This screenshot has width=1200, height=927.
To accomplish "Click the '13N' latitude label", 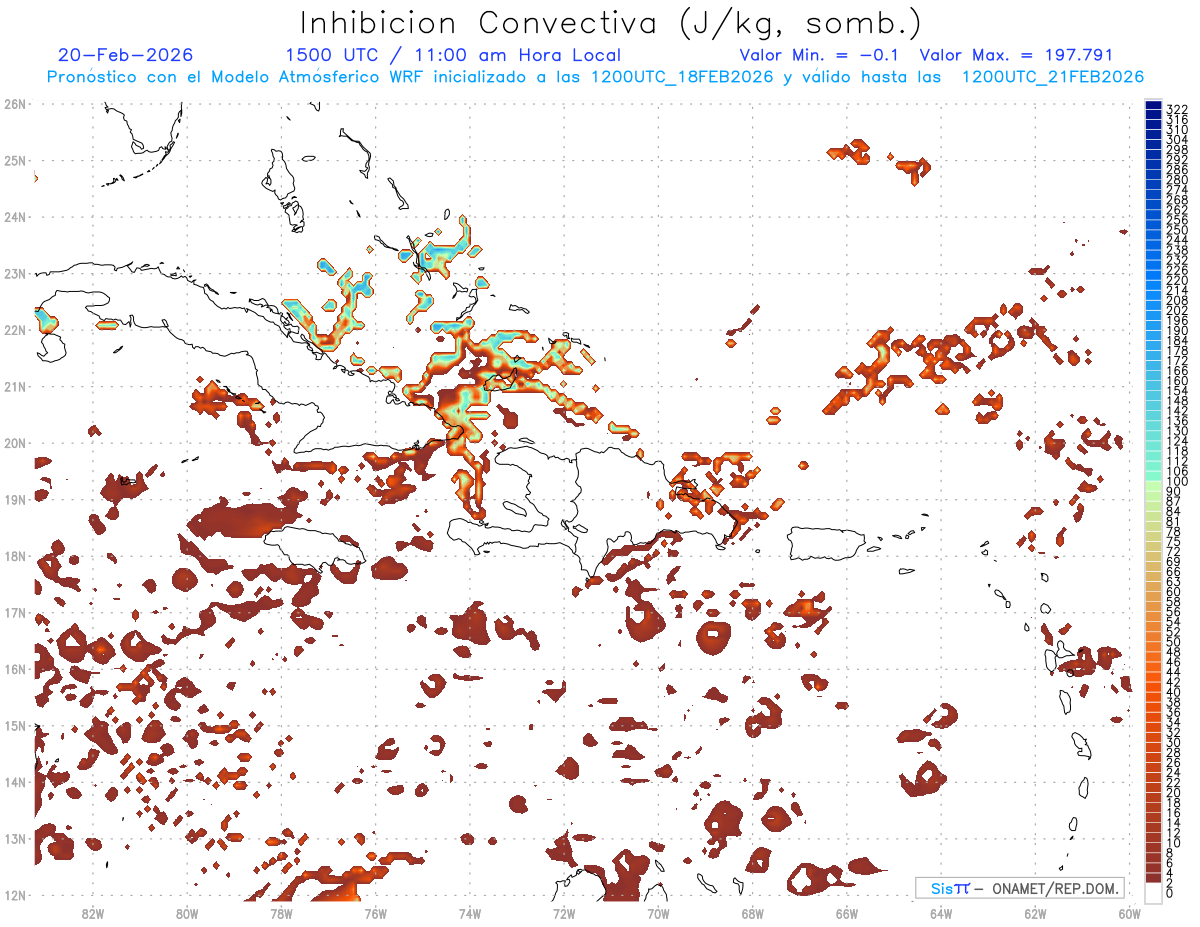I will coord(15,838).
